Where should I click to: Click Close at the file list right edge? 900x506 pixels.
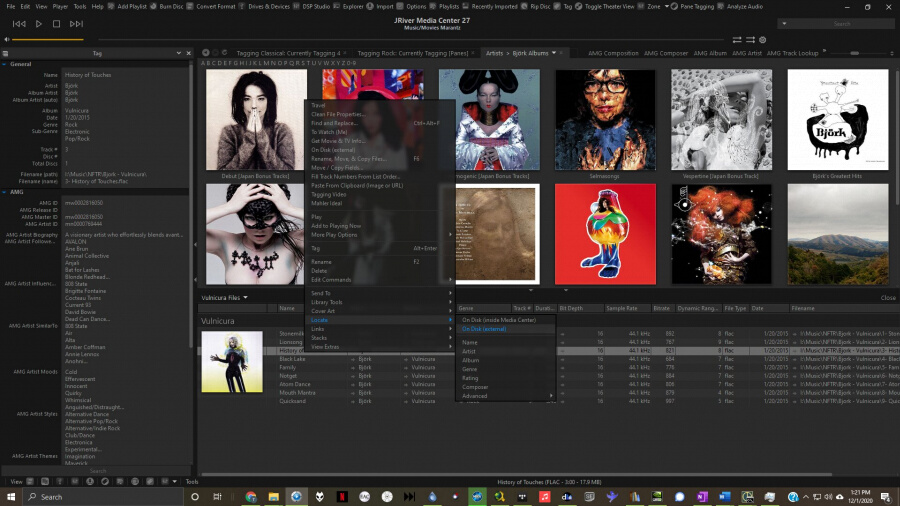(888, 298)
